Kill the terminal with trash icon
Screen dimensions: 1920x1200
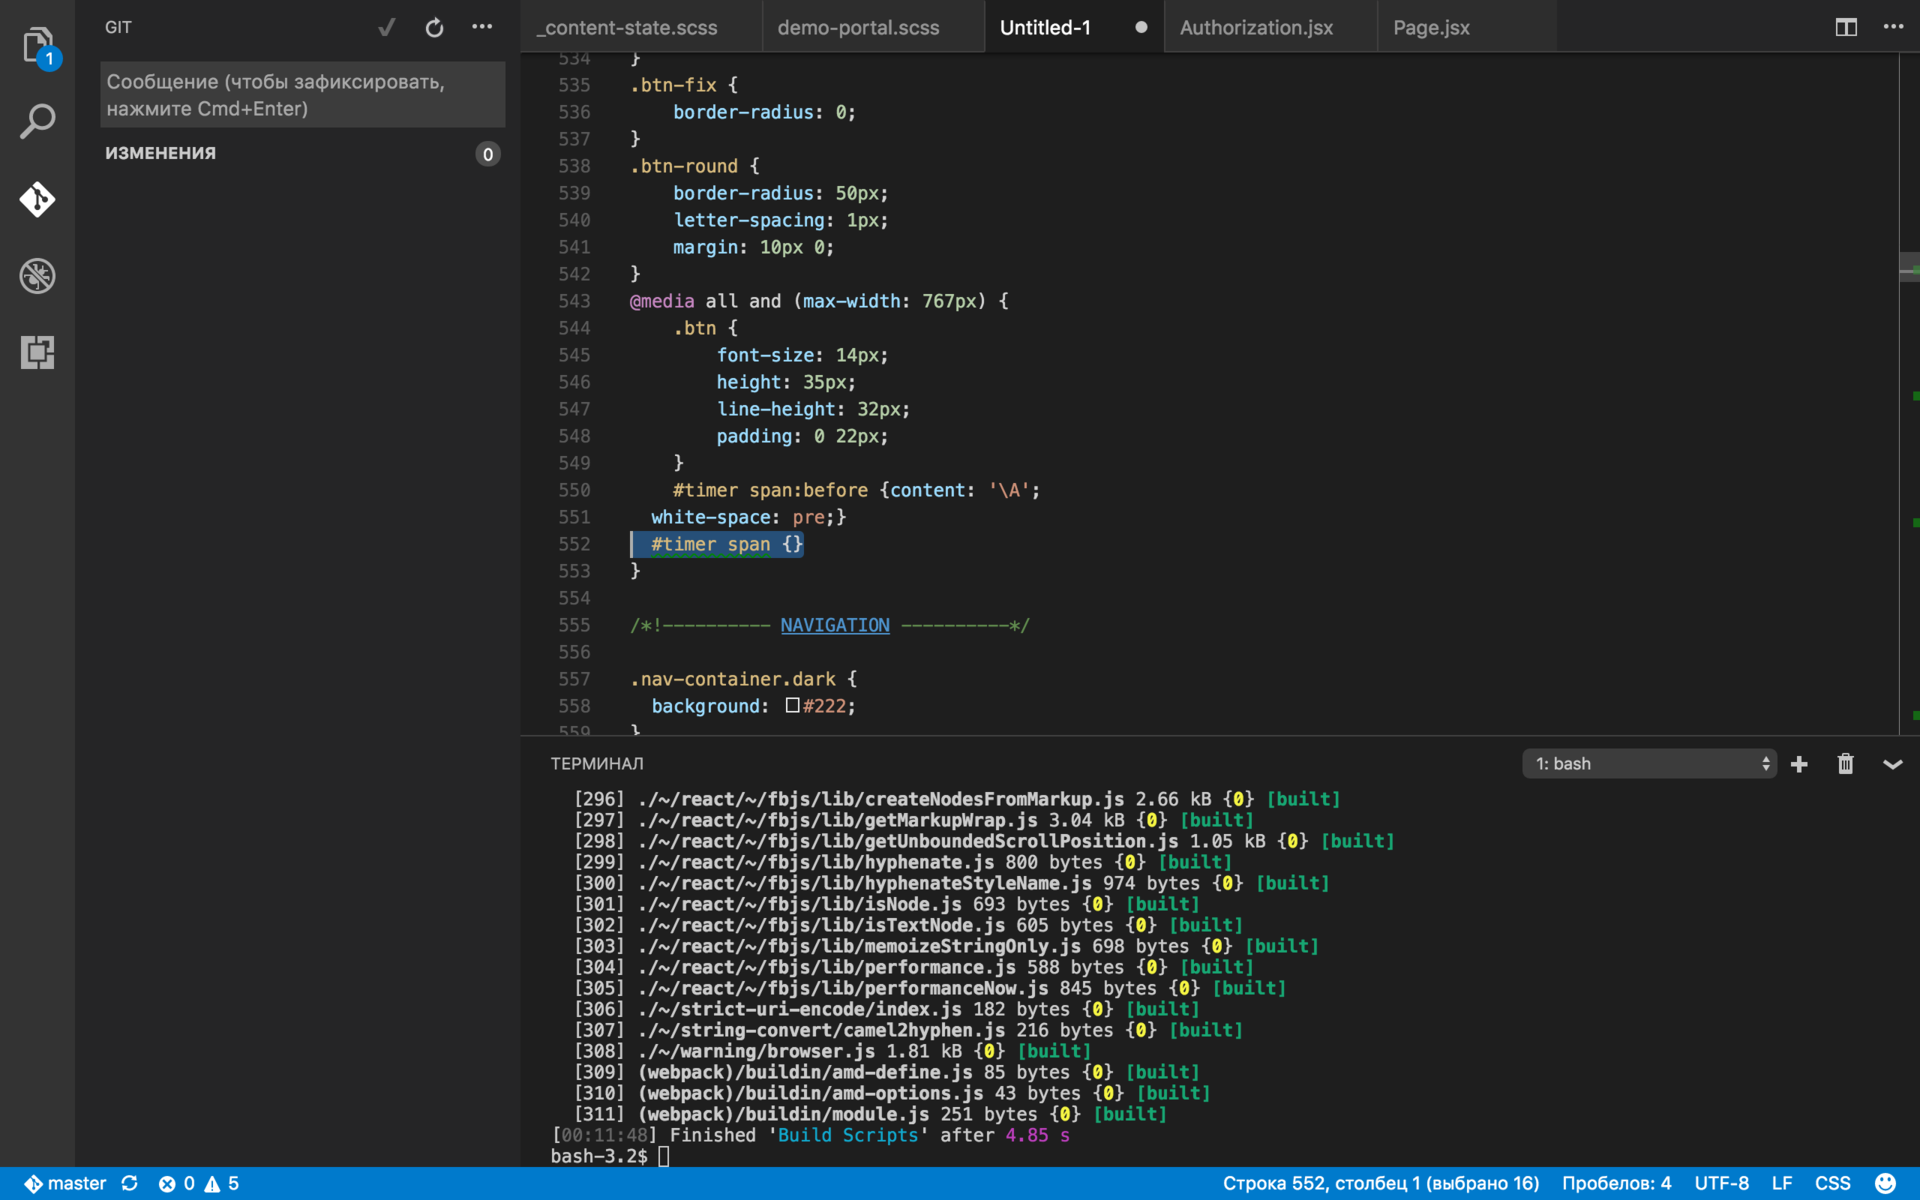(1846, 764)
